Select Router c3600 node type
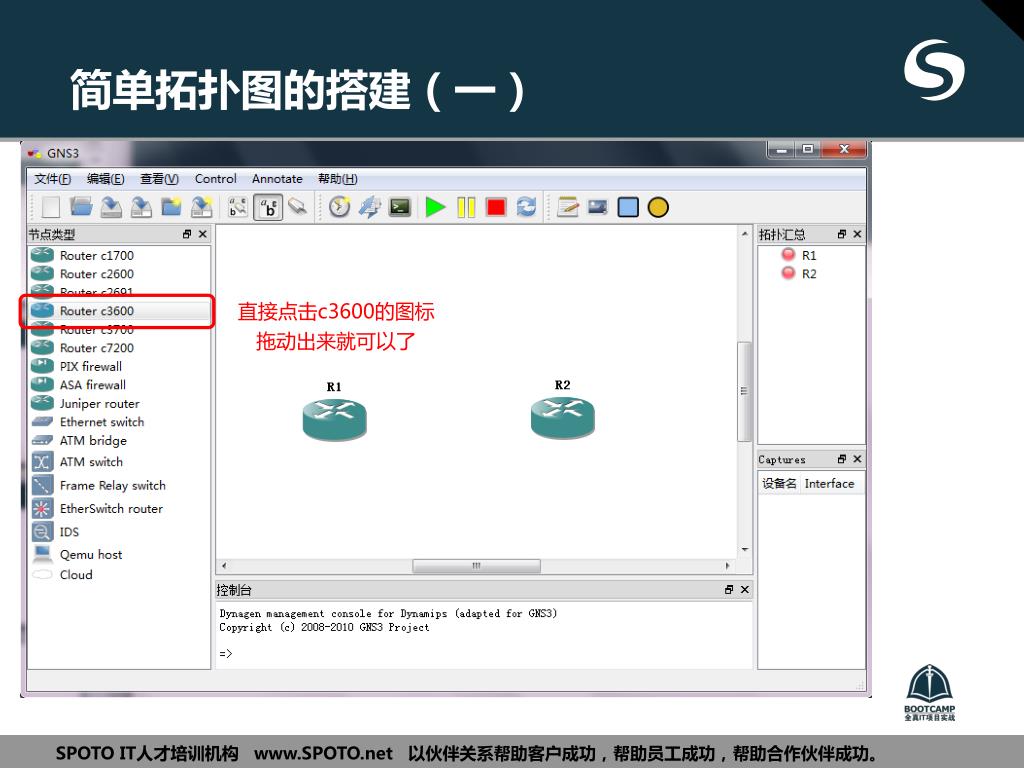 [x=119, y=311]
